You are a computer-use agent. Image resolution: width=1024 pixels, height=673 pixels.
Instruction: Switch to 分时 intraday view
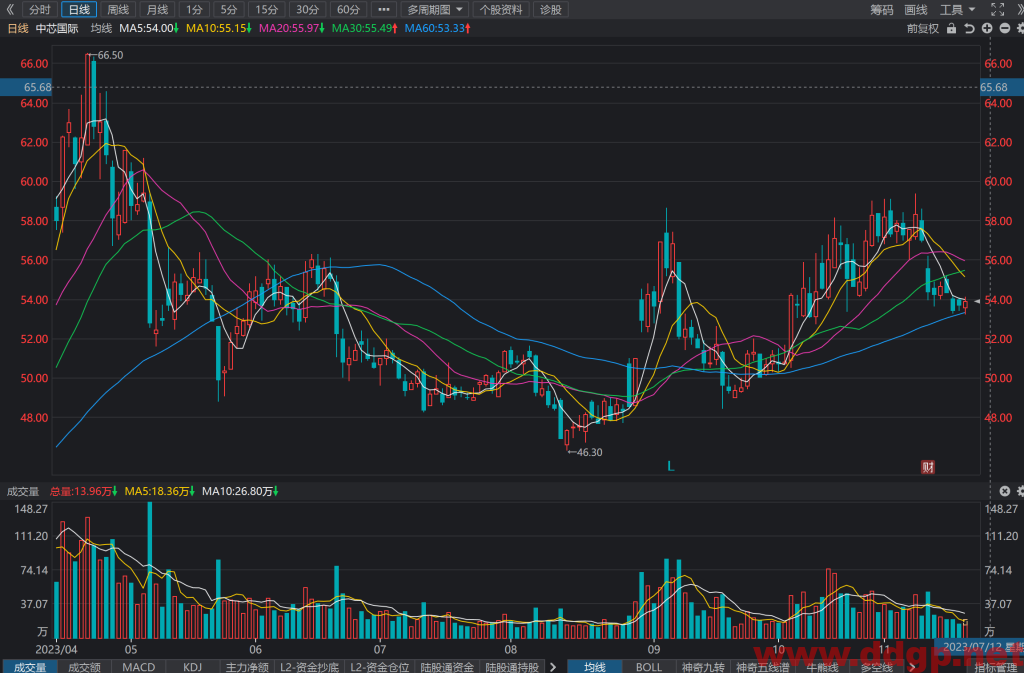pyautogui.click(x=39, y=10)
